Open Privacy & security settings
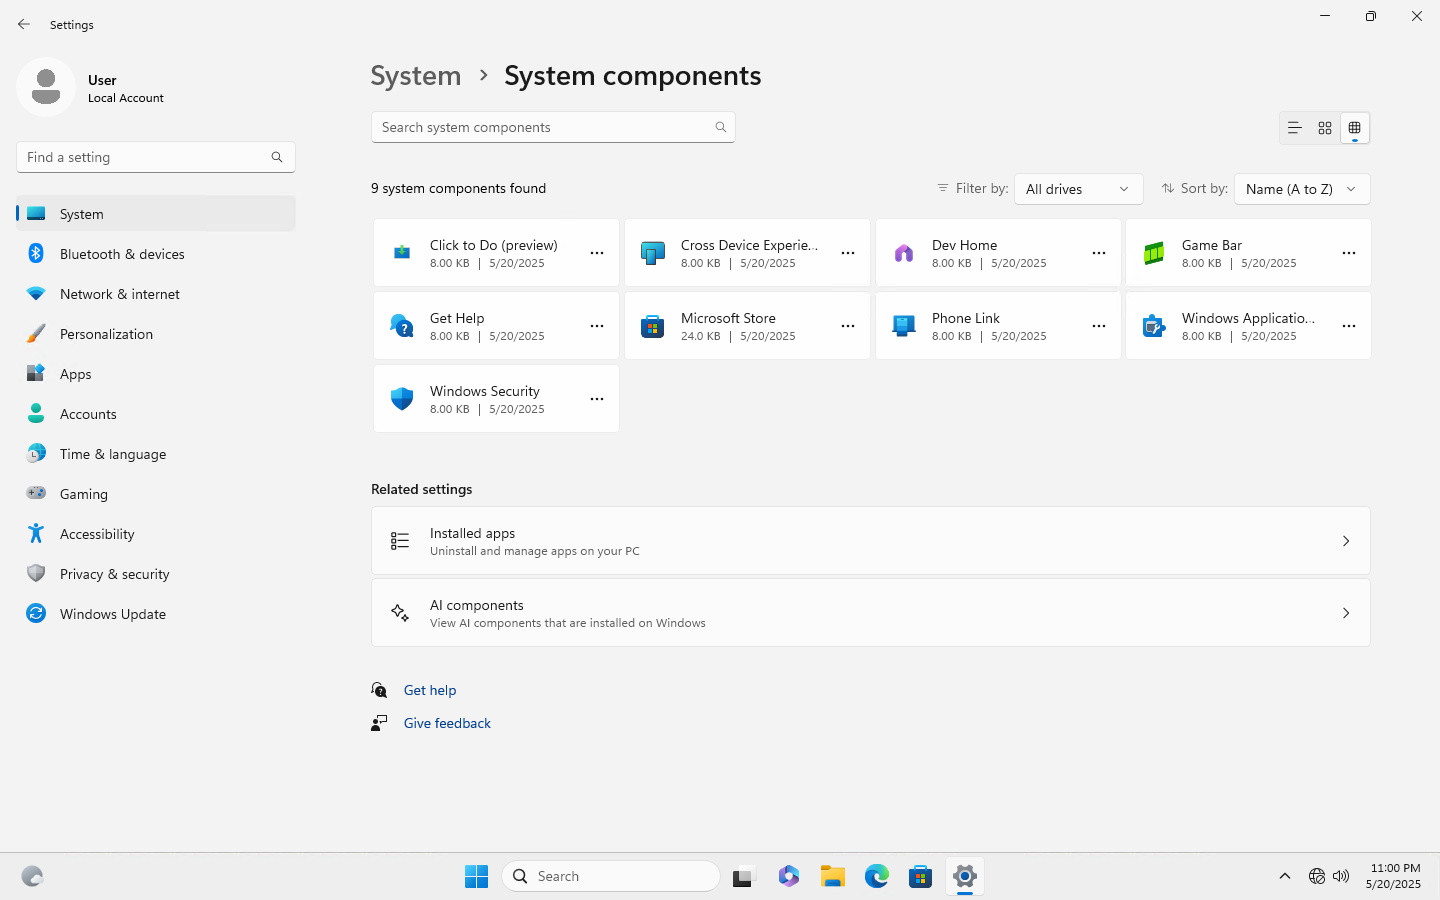1440x900 pixels. [156, 574]
